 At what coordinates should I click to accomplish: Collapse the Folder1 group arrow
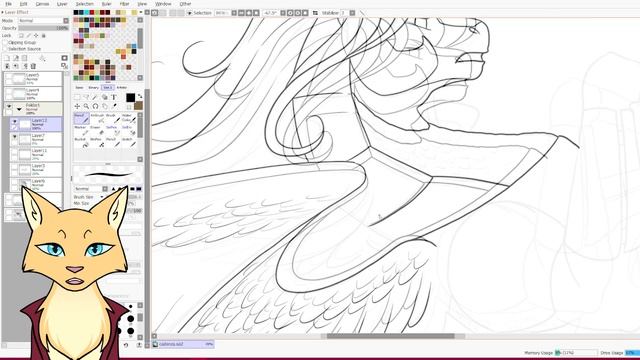click(x=19, y=109)
